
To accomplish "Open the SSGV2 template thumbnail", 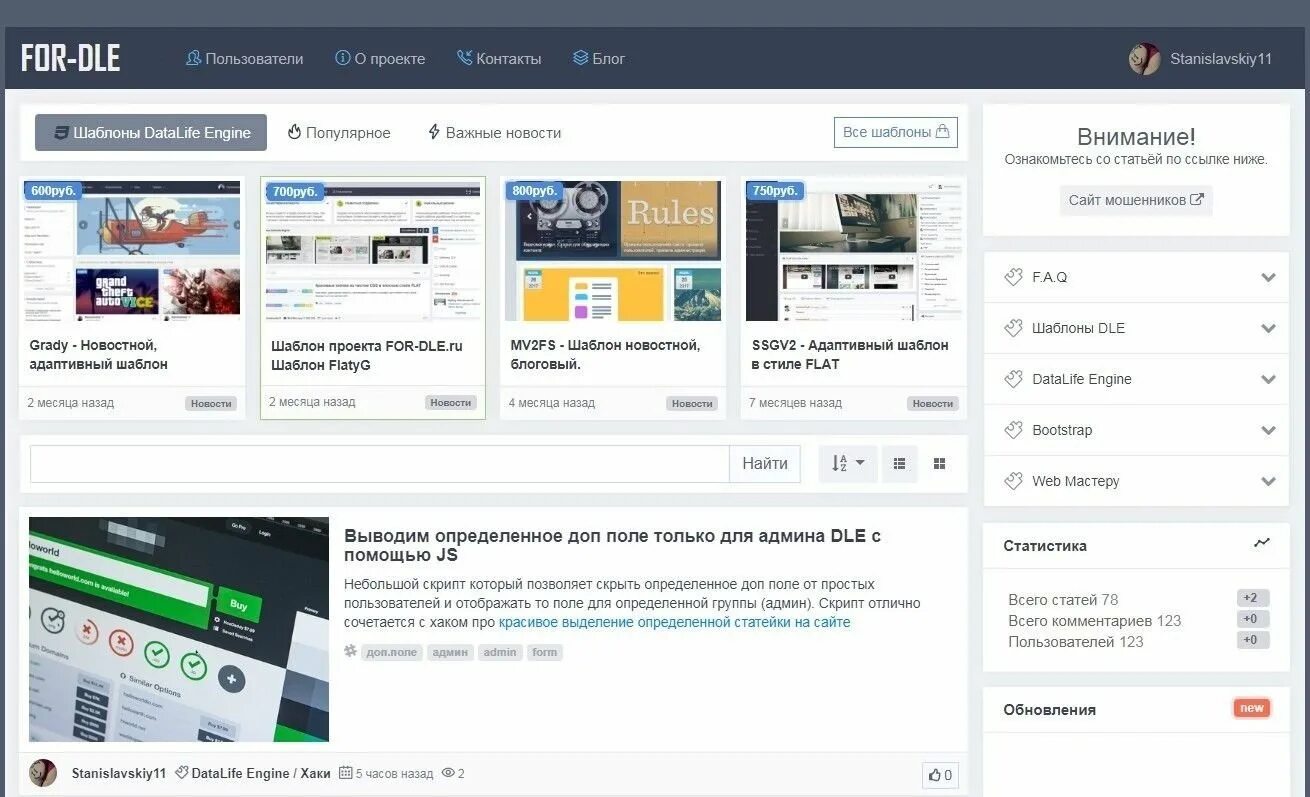I will [853, 251].
